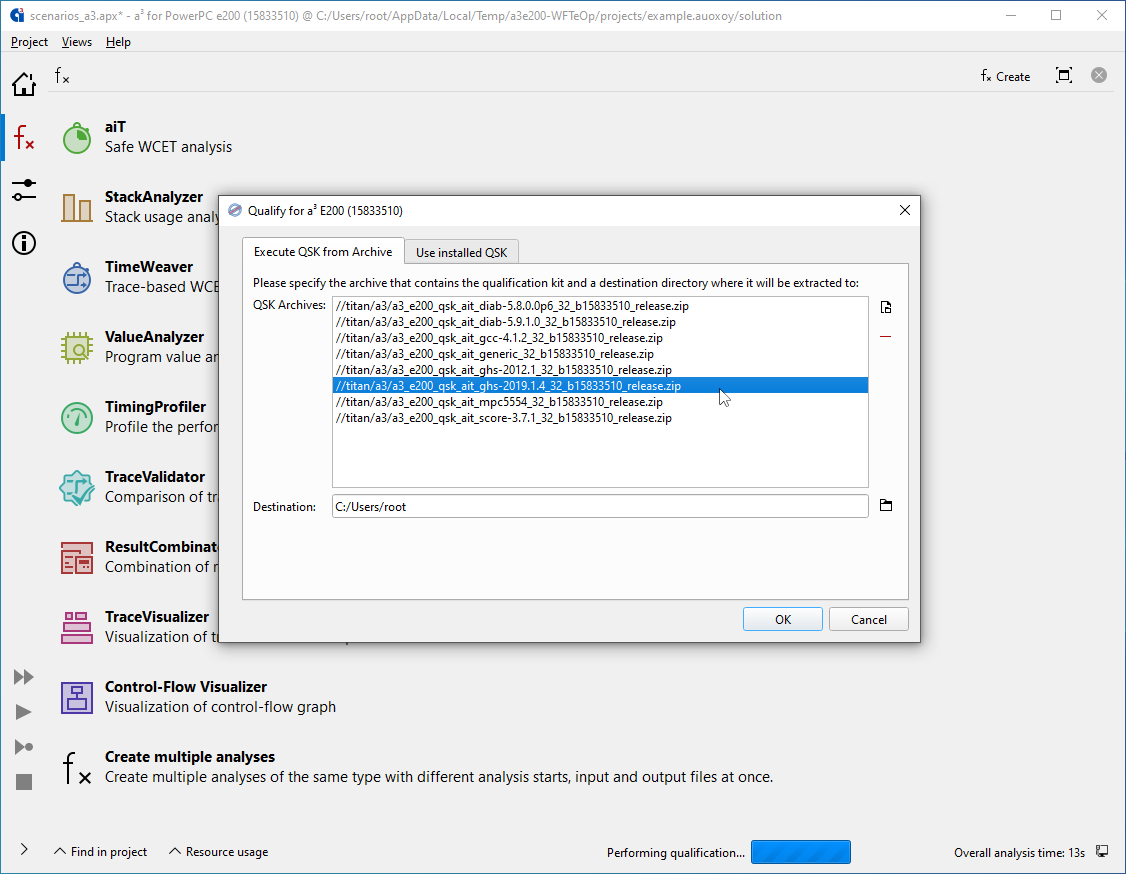Click the Create multiple analyses title
The image size is (1126, 874).
(x=190, y=757)
